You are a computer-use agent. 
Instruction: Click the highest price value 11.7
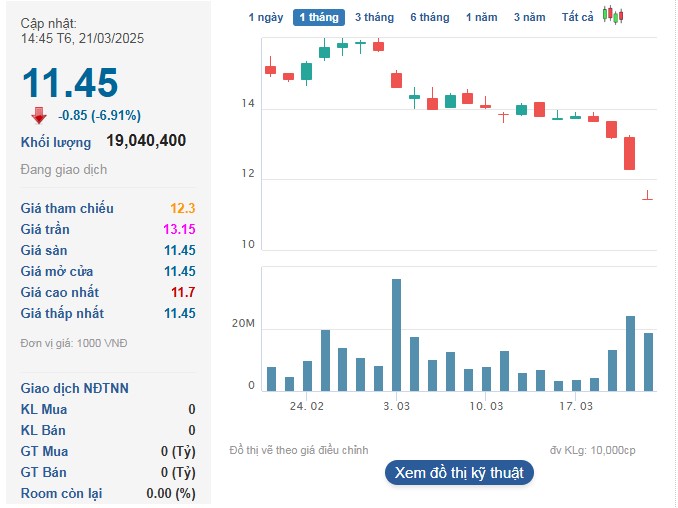point(184,292)
